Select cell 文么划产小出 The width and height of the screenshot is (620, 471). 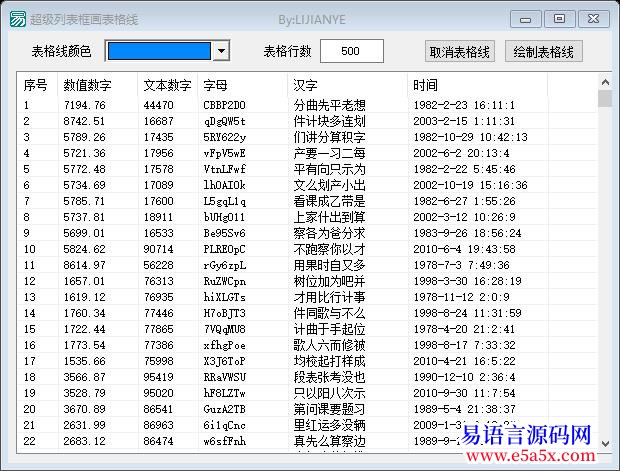329,185
